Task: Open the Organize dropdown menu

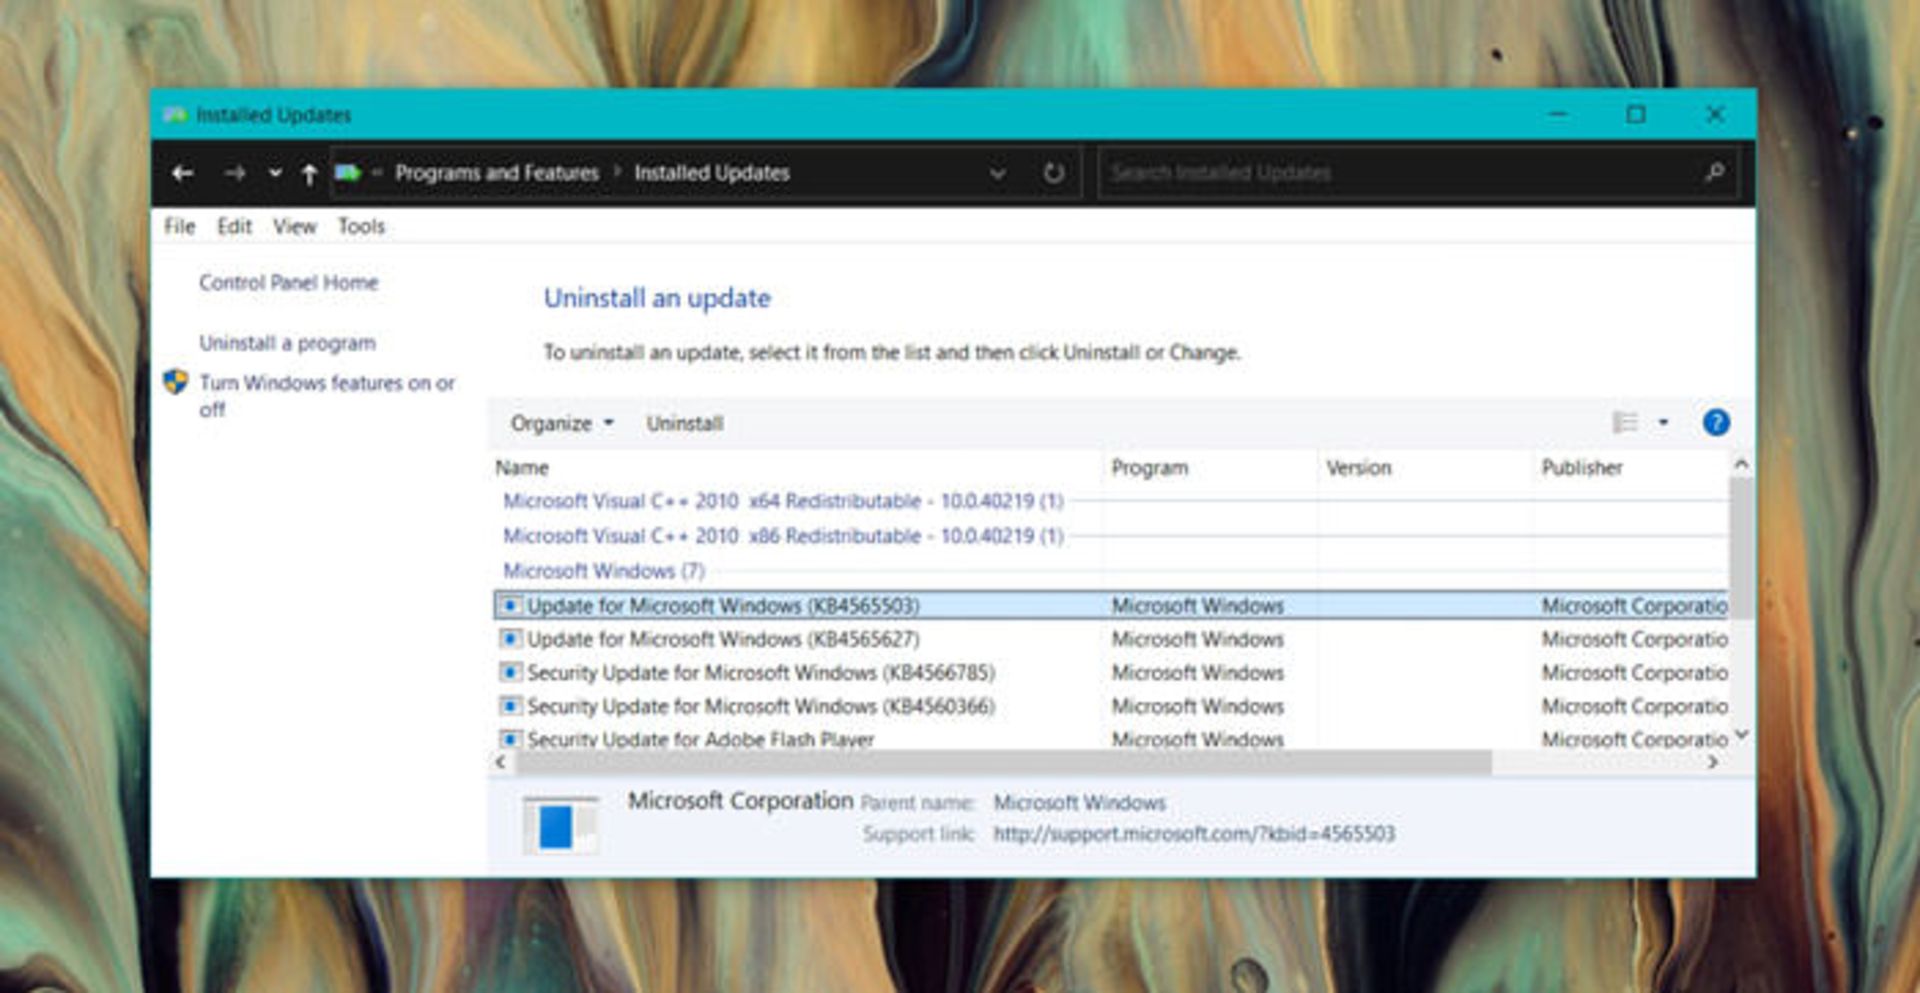Action: [561, 423]
